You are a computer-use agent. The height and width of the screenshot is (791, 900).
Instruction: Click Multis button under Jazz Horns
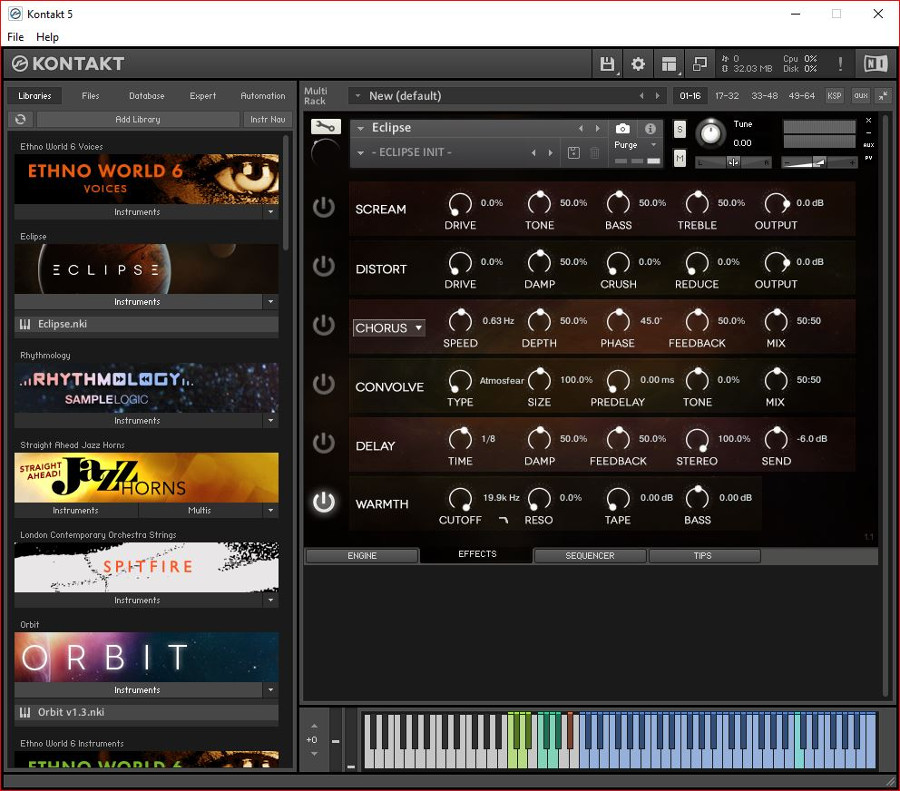point(200,510)
